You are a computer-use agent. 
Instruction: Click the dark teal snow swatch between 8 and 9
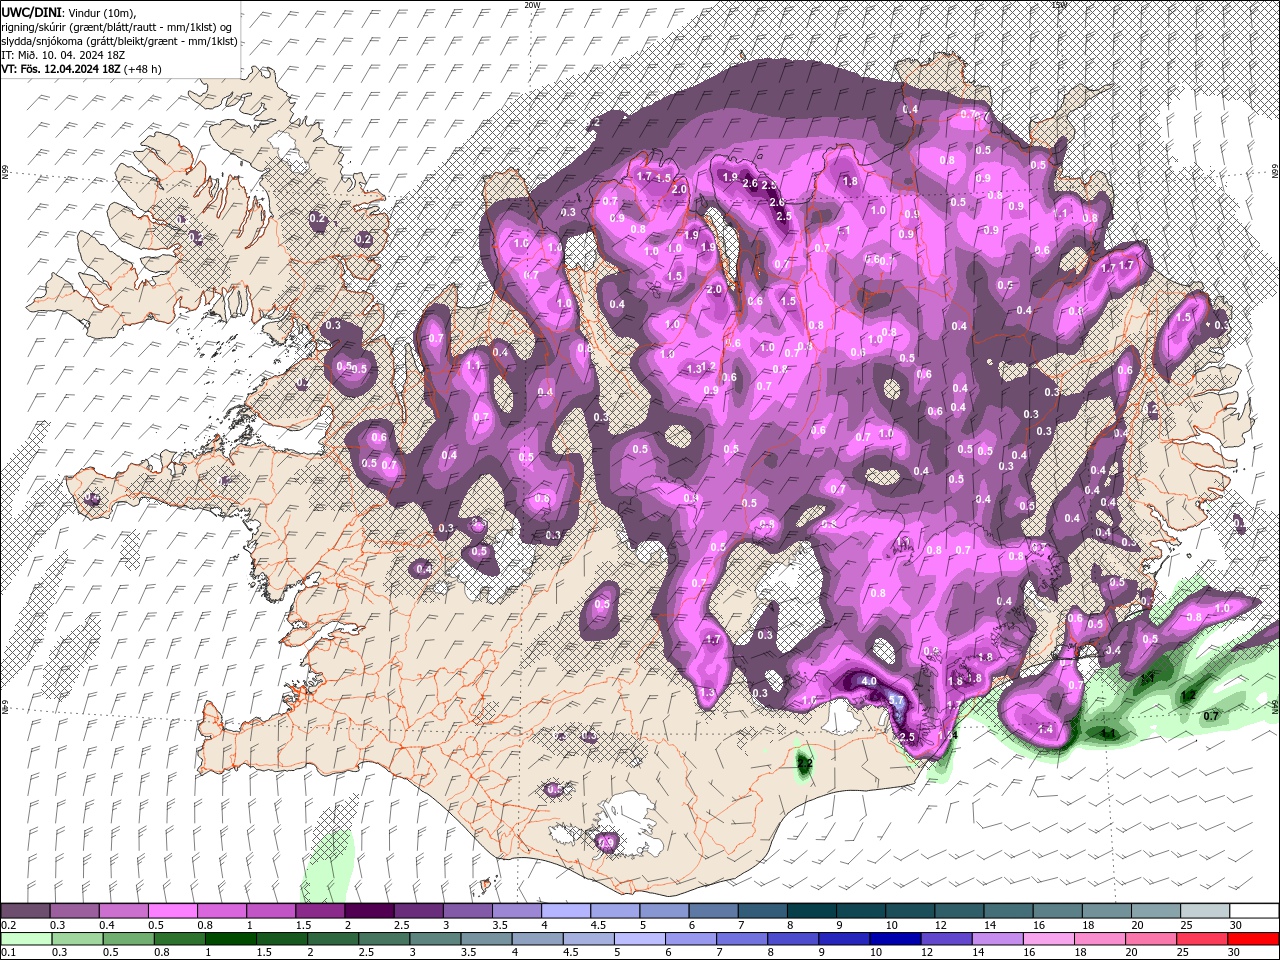pos(812,911)
